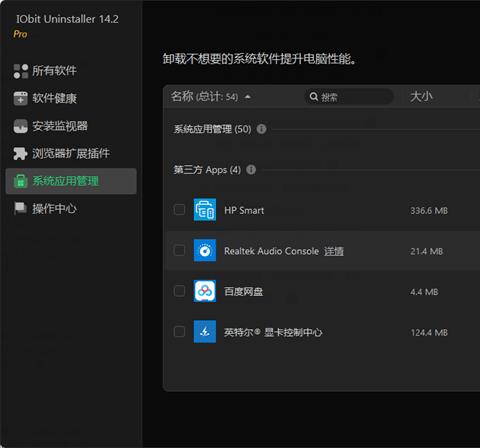Click the 系统应用管理 green icon
The height and width of the screenshot is (448, 480).
[x=21, y=181]
